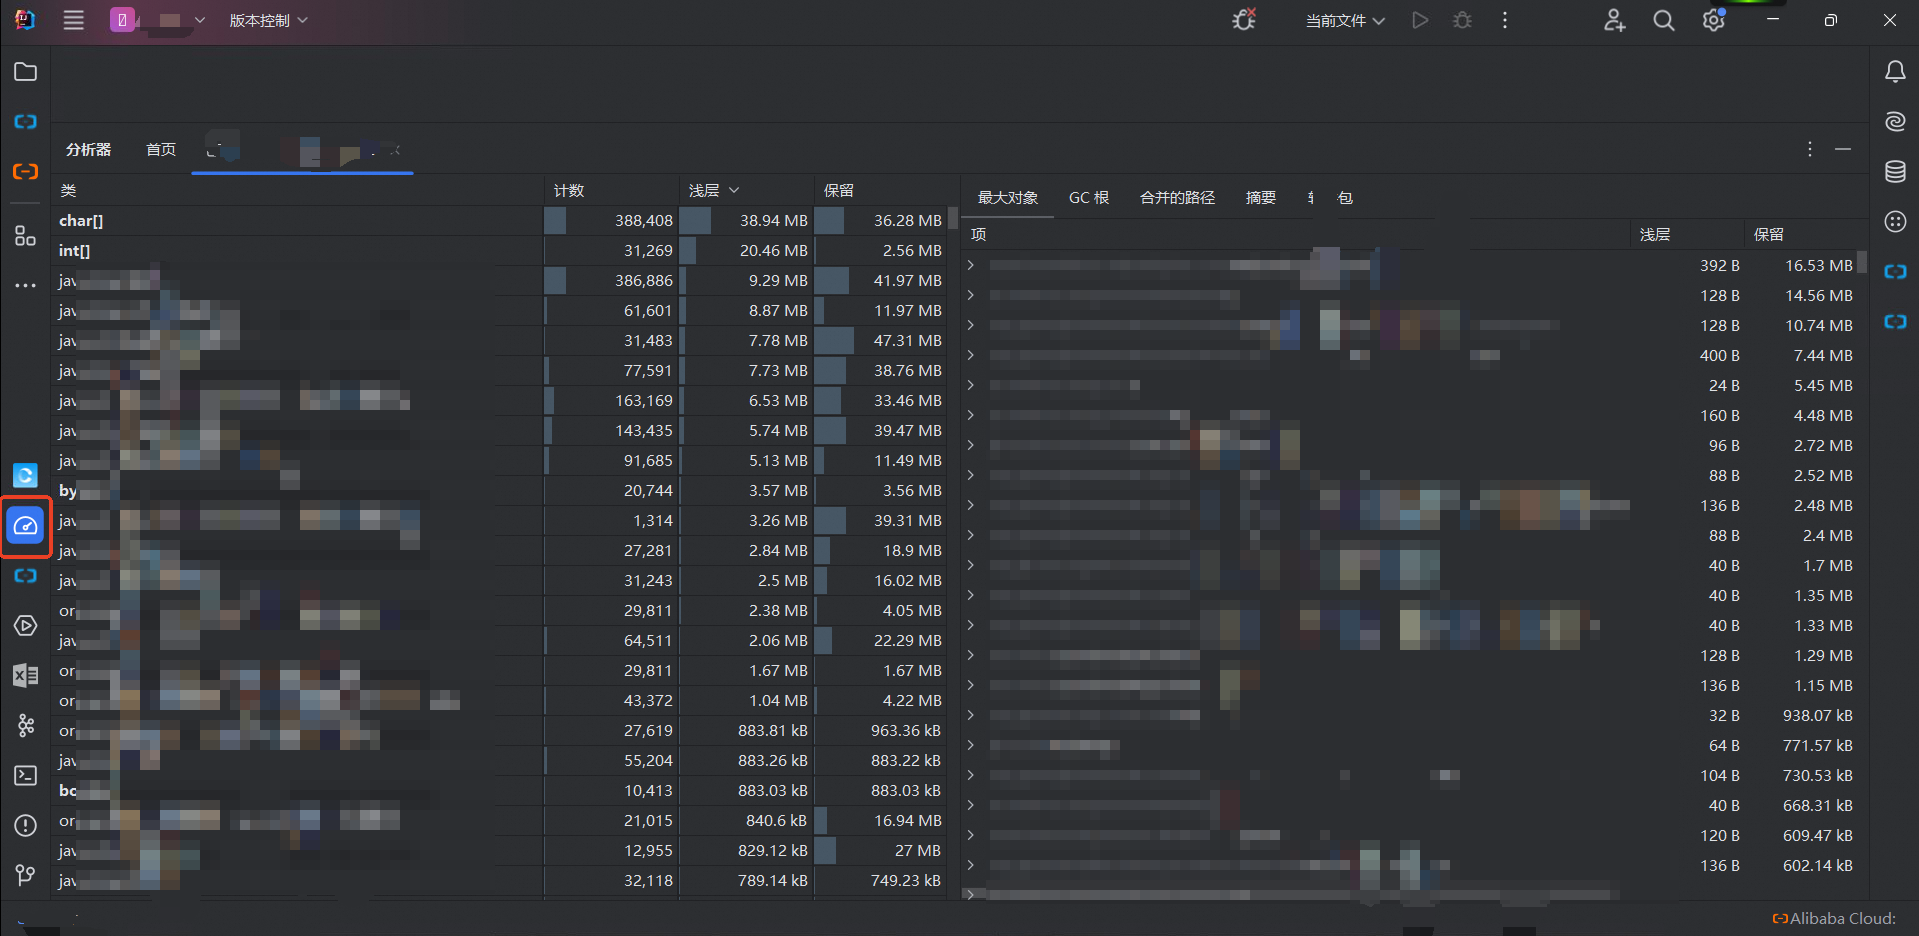Open the 版本控制 dropdown
Viewport: 1919px width, 936px height.
pos(268,21)
